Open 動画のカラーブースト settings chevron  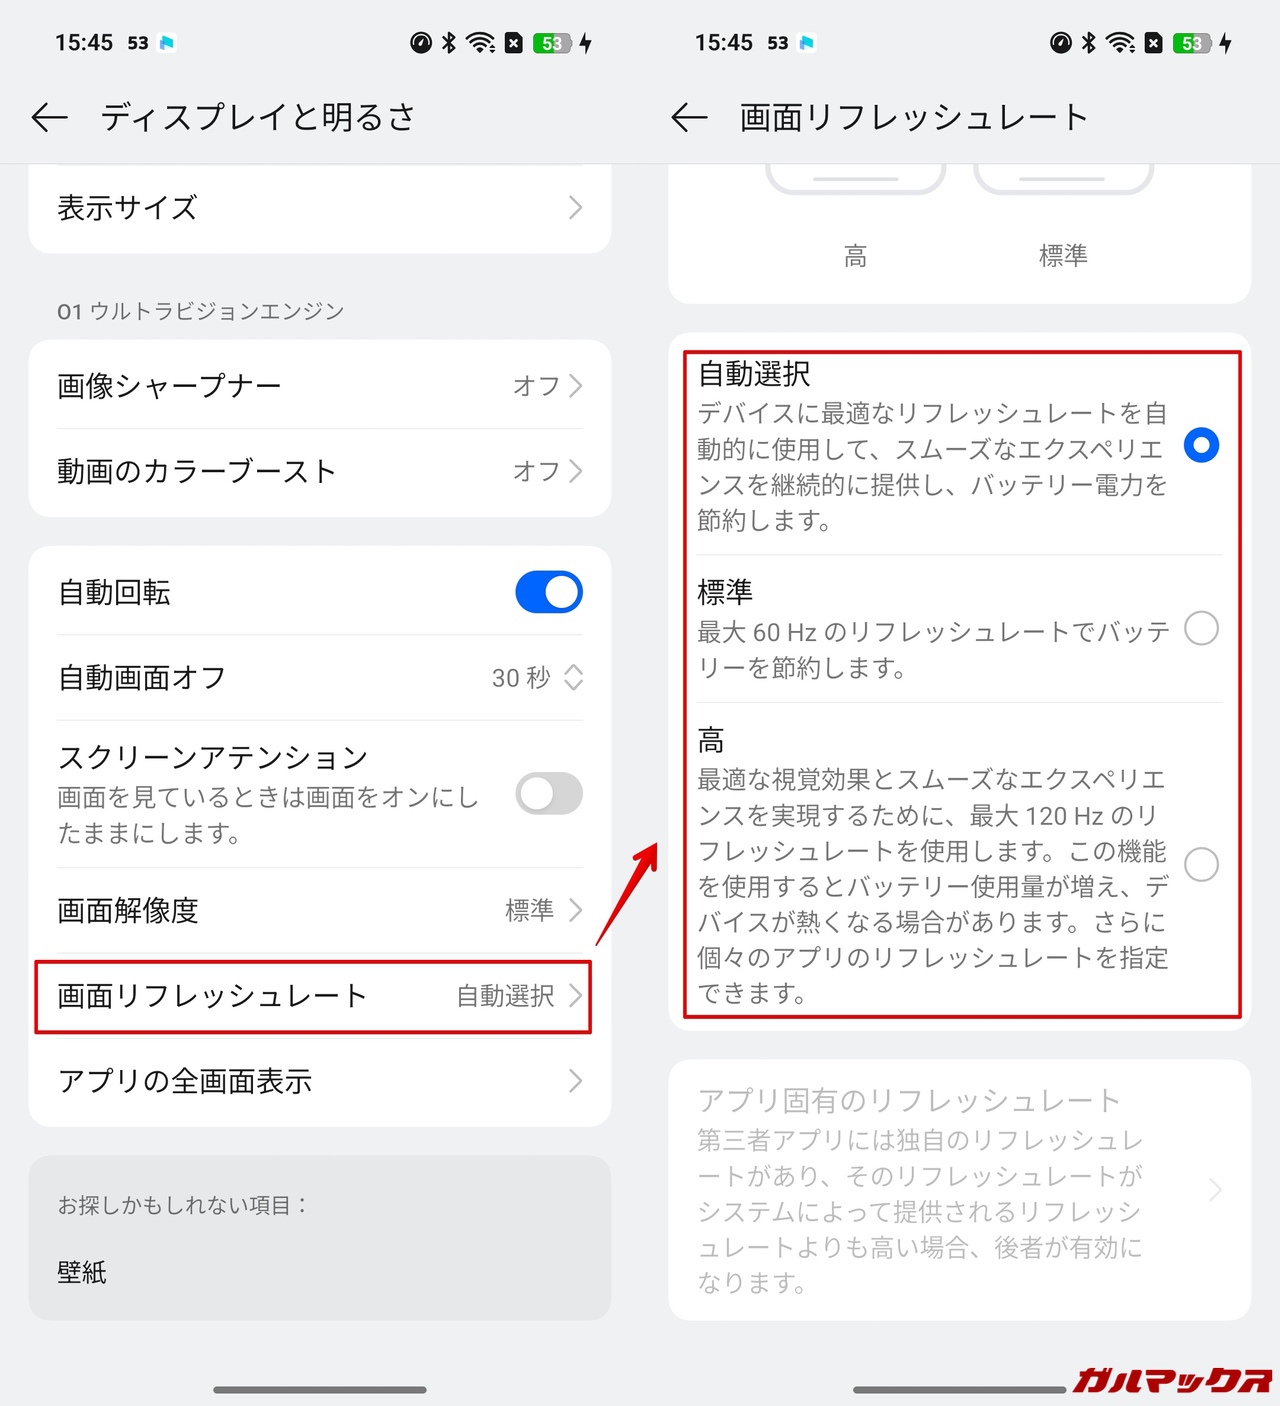[575, 471]
